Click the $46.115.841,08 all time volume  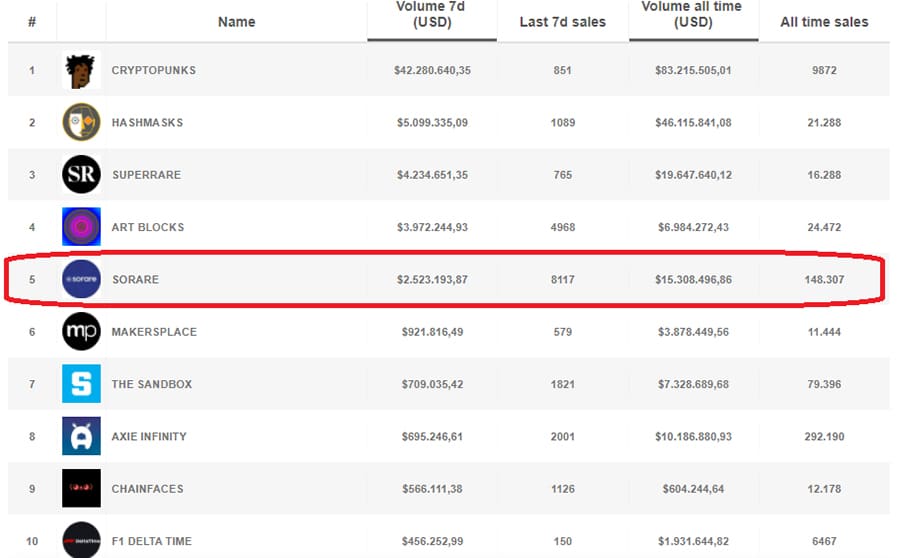click(x=693, y=122)
